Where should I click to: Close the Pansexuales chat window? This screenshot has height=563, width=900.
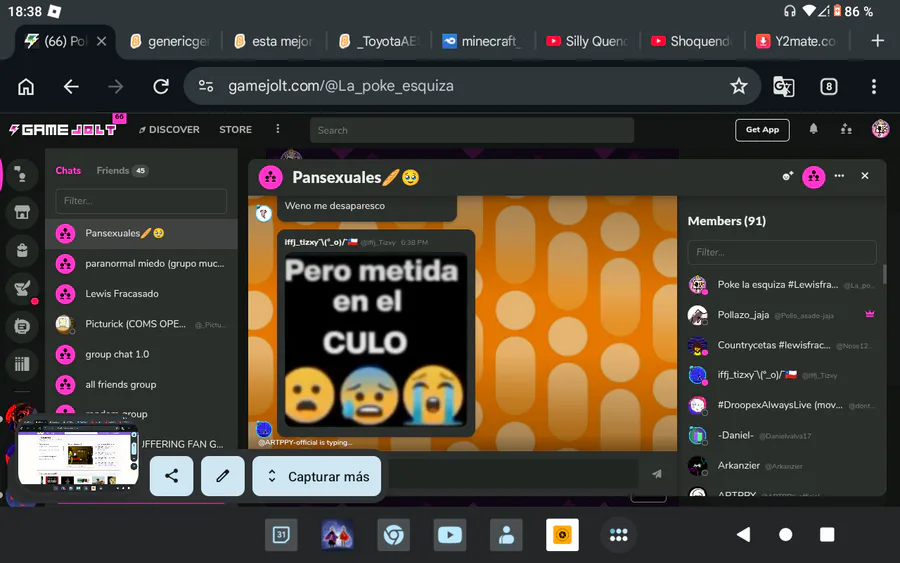(865, 176)
